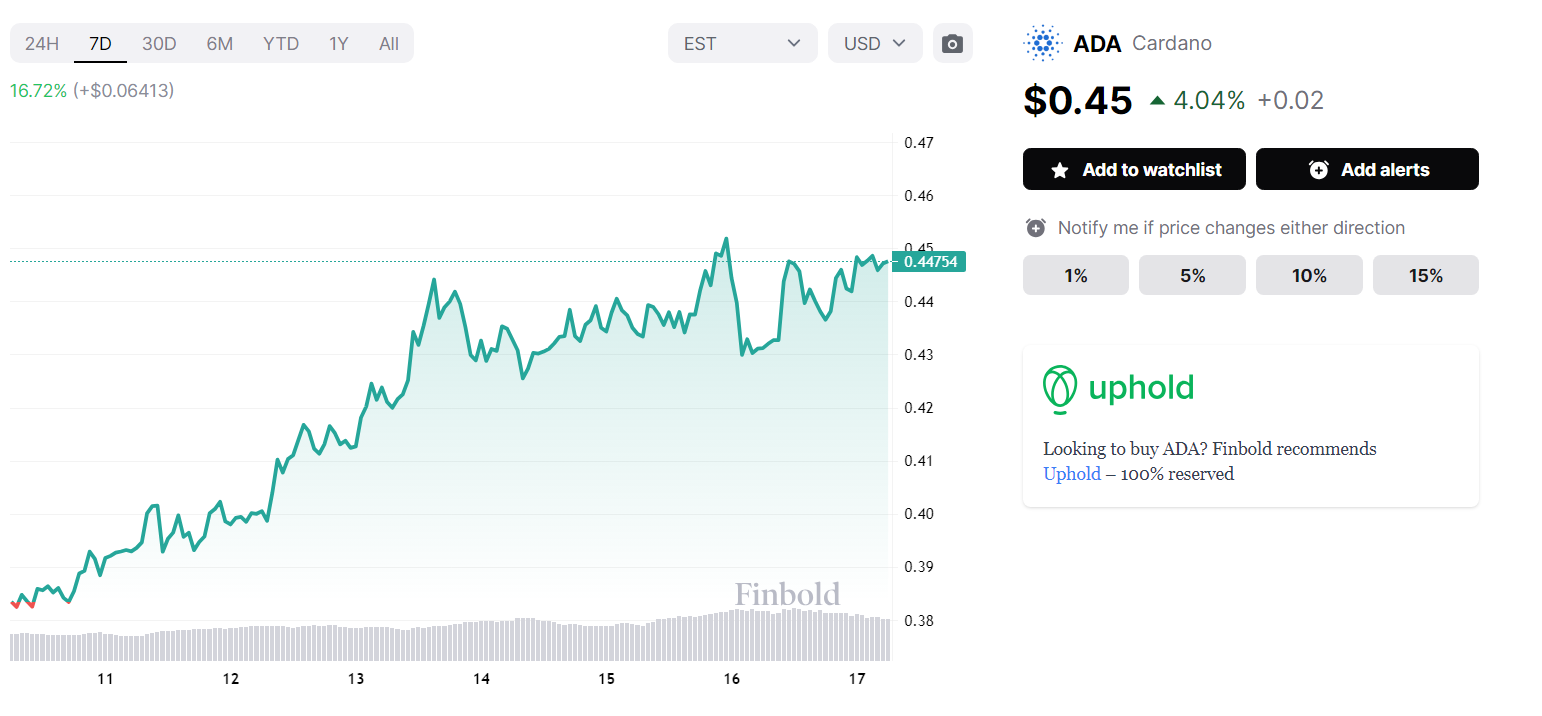Click the Cardano name label
The width and height of the screenshot is (1542, 716).
click(1172, 43)
